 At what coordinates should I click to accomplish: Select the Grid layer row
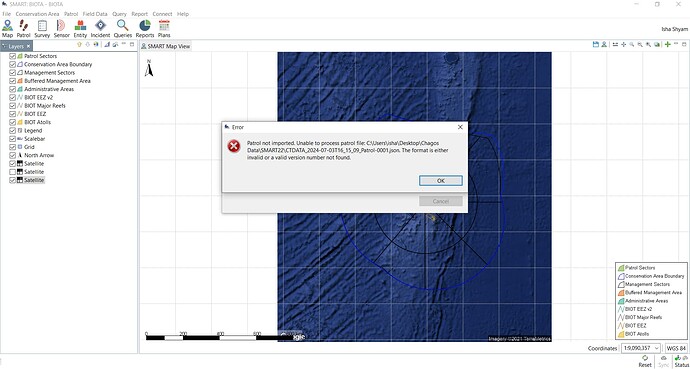point(29,147)
